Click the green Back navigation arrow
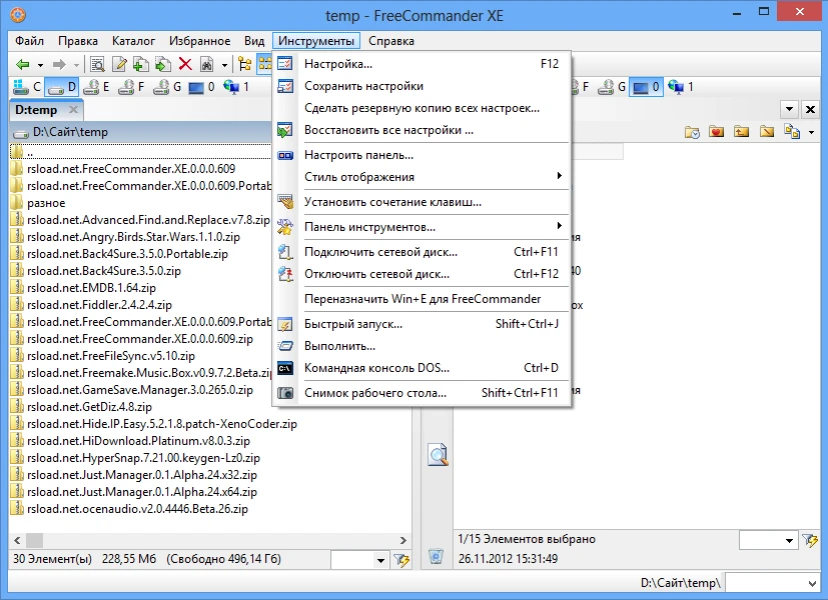 22,65
